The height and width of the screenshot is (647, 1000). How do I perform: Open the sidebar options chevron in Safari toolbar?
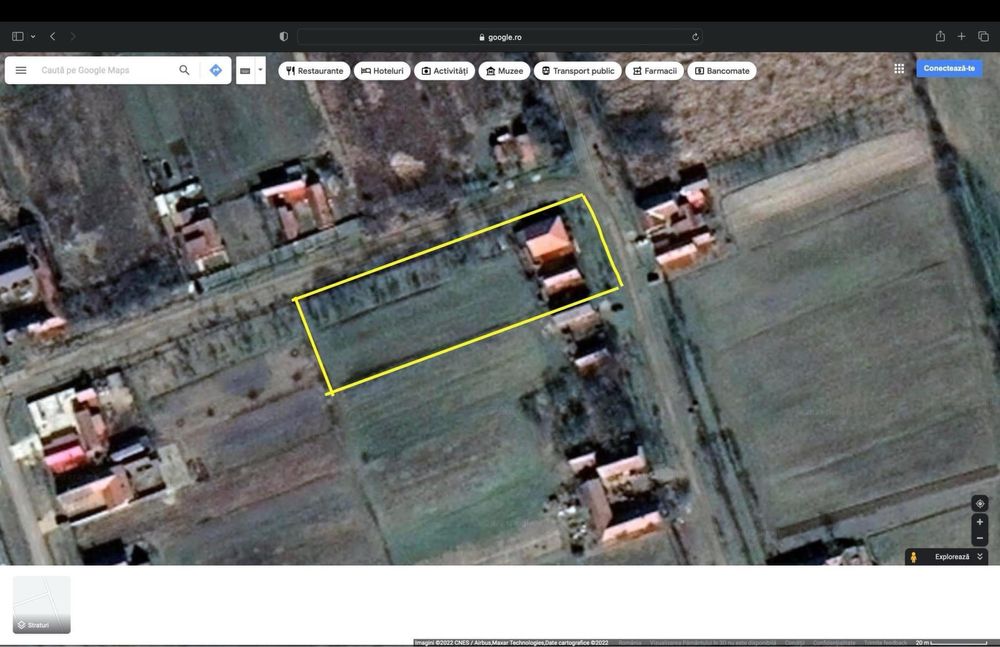(x=33, y=36)
